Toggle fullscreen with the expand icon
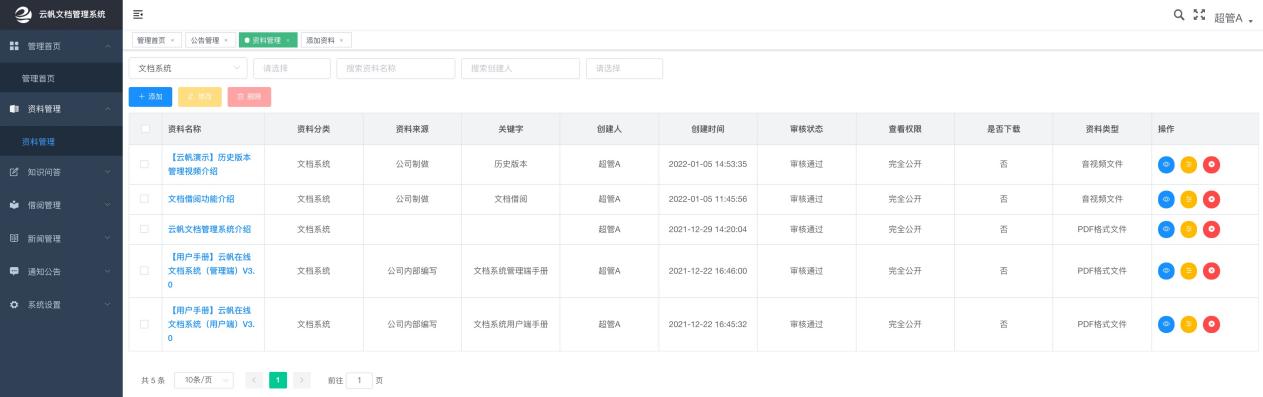The image size is (1263, 397). (x=1199, y=15)
